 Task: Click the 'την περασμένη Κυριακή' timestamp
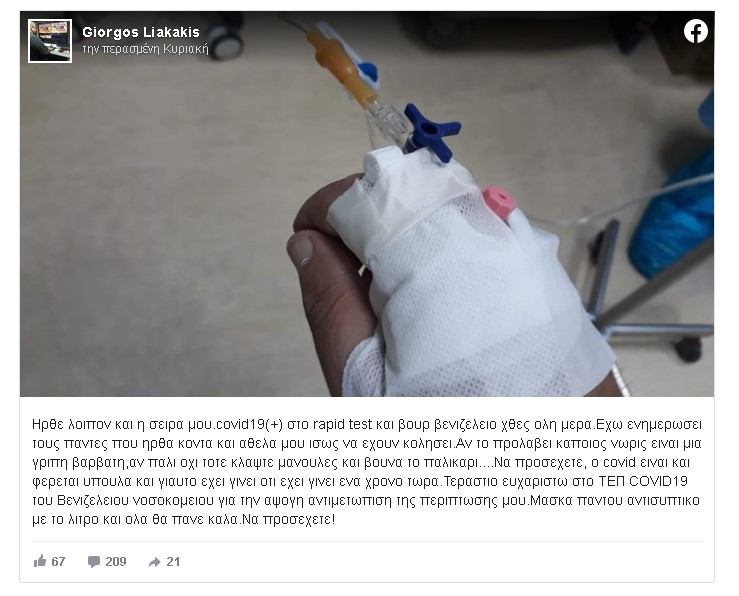click(145, 49)
